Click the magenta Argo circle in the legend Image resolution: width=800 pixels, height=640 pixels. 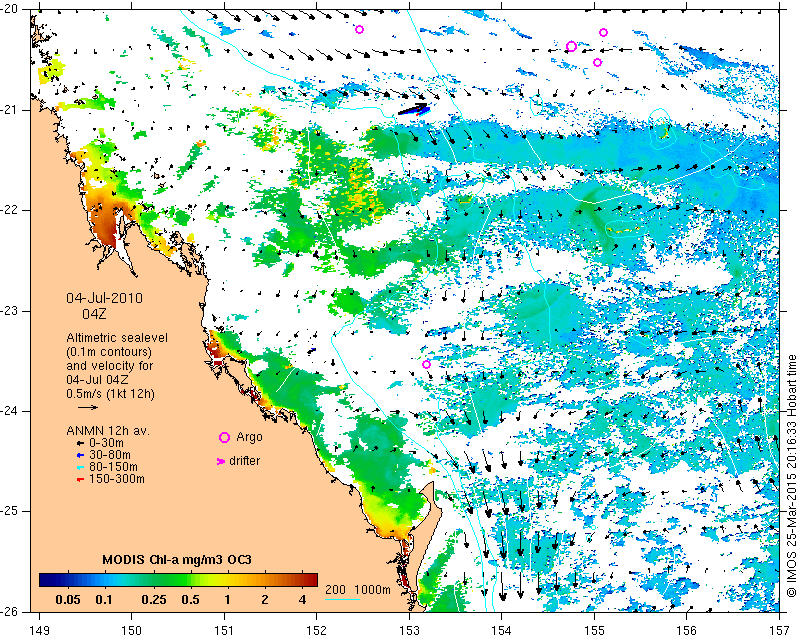pyautogui.click(x=224, y=437)
